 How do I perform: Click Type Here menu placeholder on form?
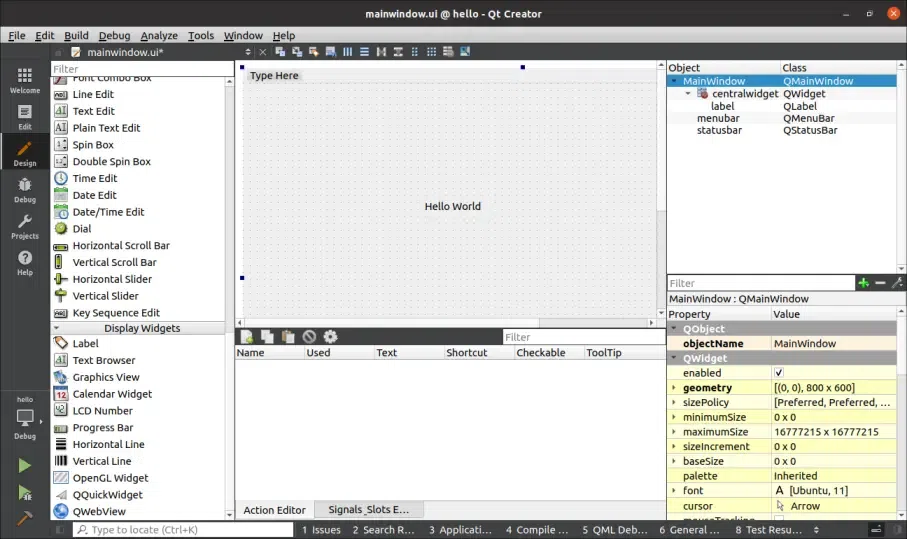pos(274,75)
